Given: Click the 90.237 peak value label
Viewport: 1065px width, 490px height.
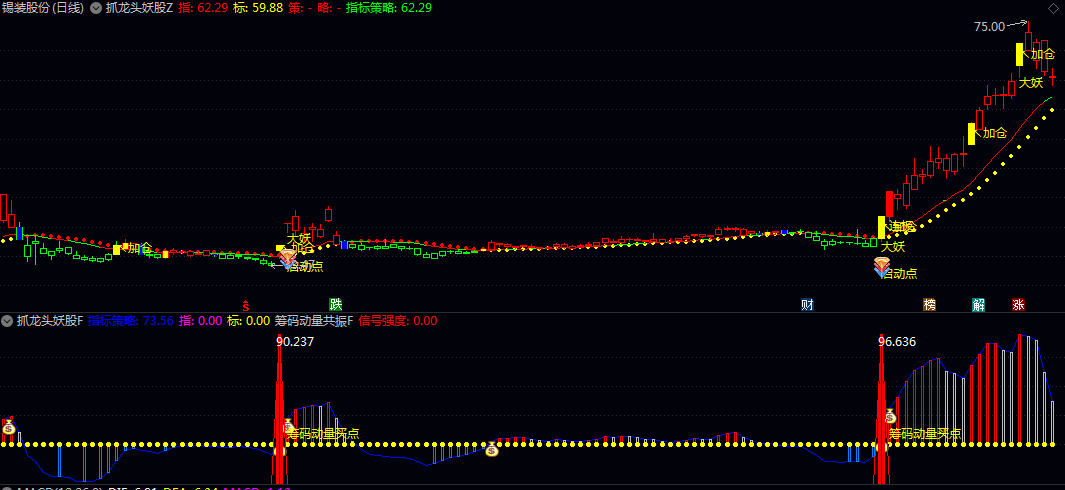Looking at the screenshot, I should click(295, 342).
